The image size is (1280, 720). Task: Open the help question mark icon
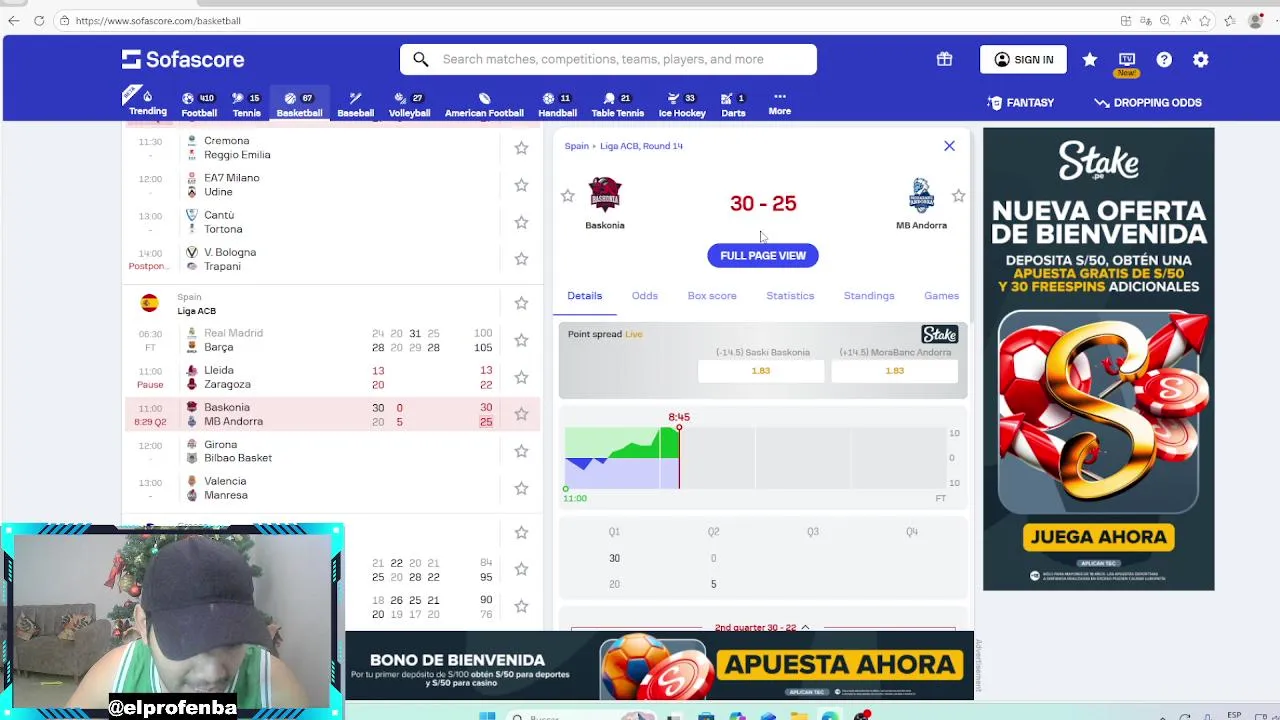1164,60
